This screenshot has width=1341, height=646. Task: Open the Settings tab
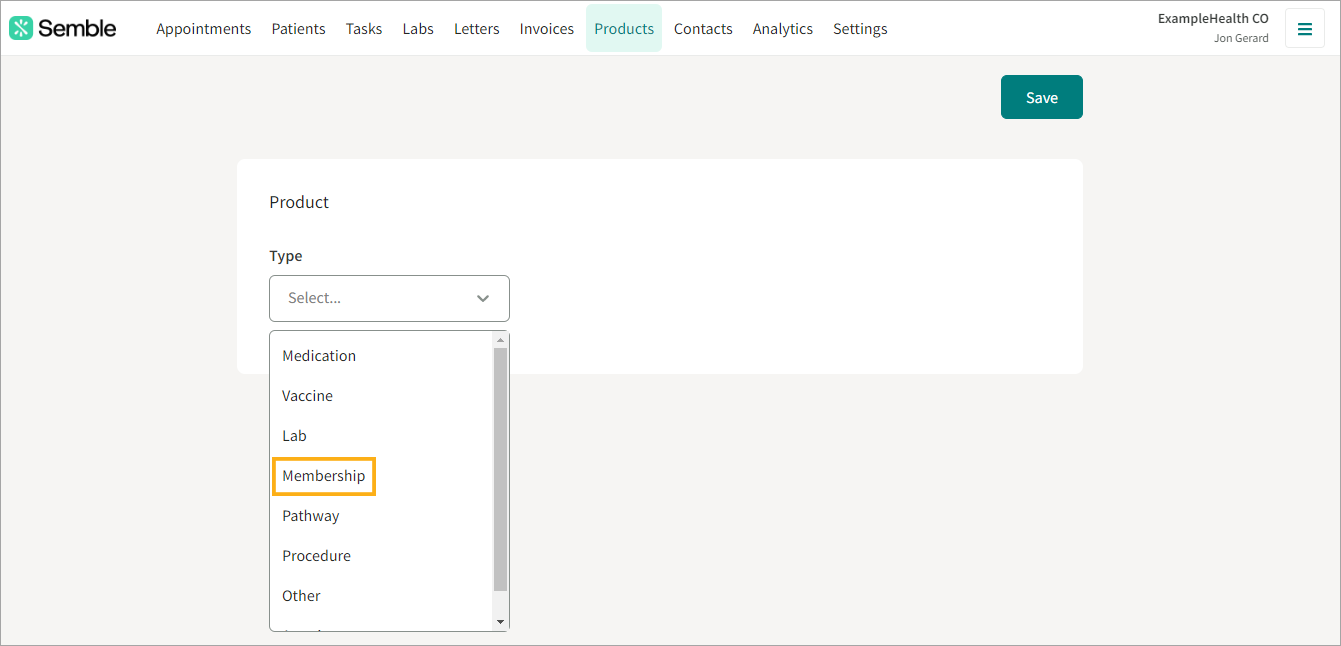(860, 29)
